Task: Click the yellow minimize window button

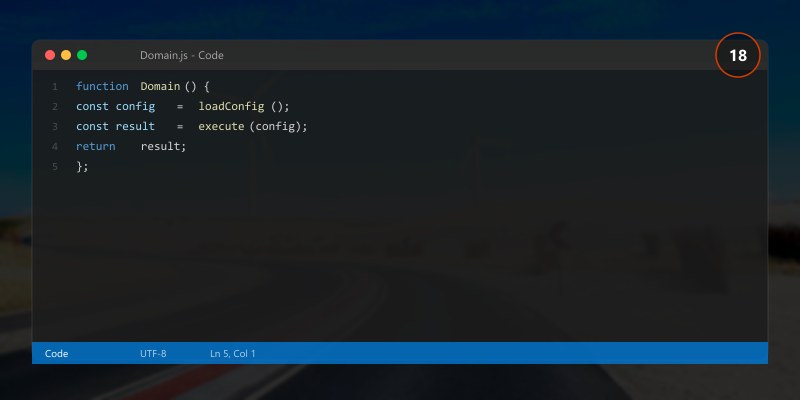Action: (x=66, y=55)
